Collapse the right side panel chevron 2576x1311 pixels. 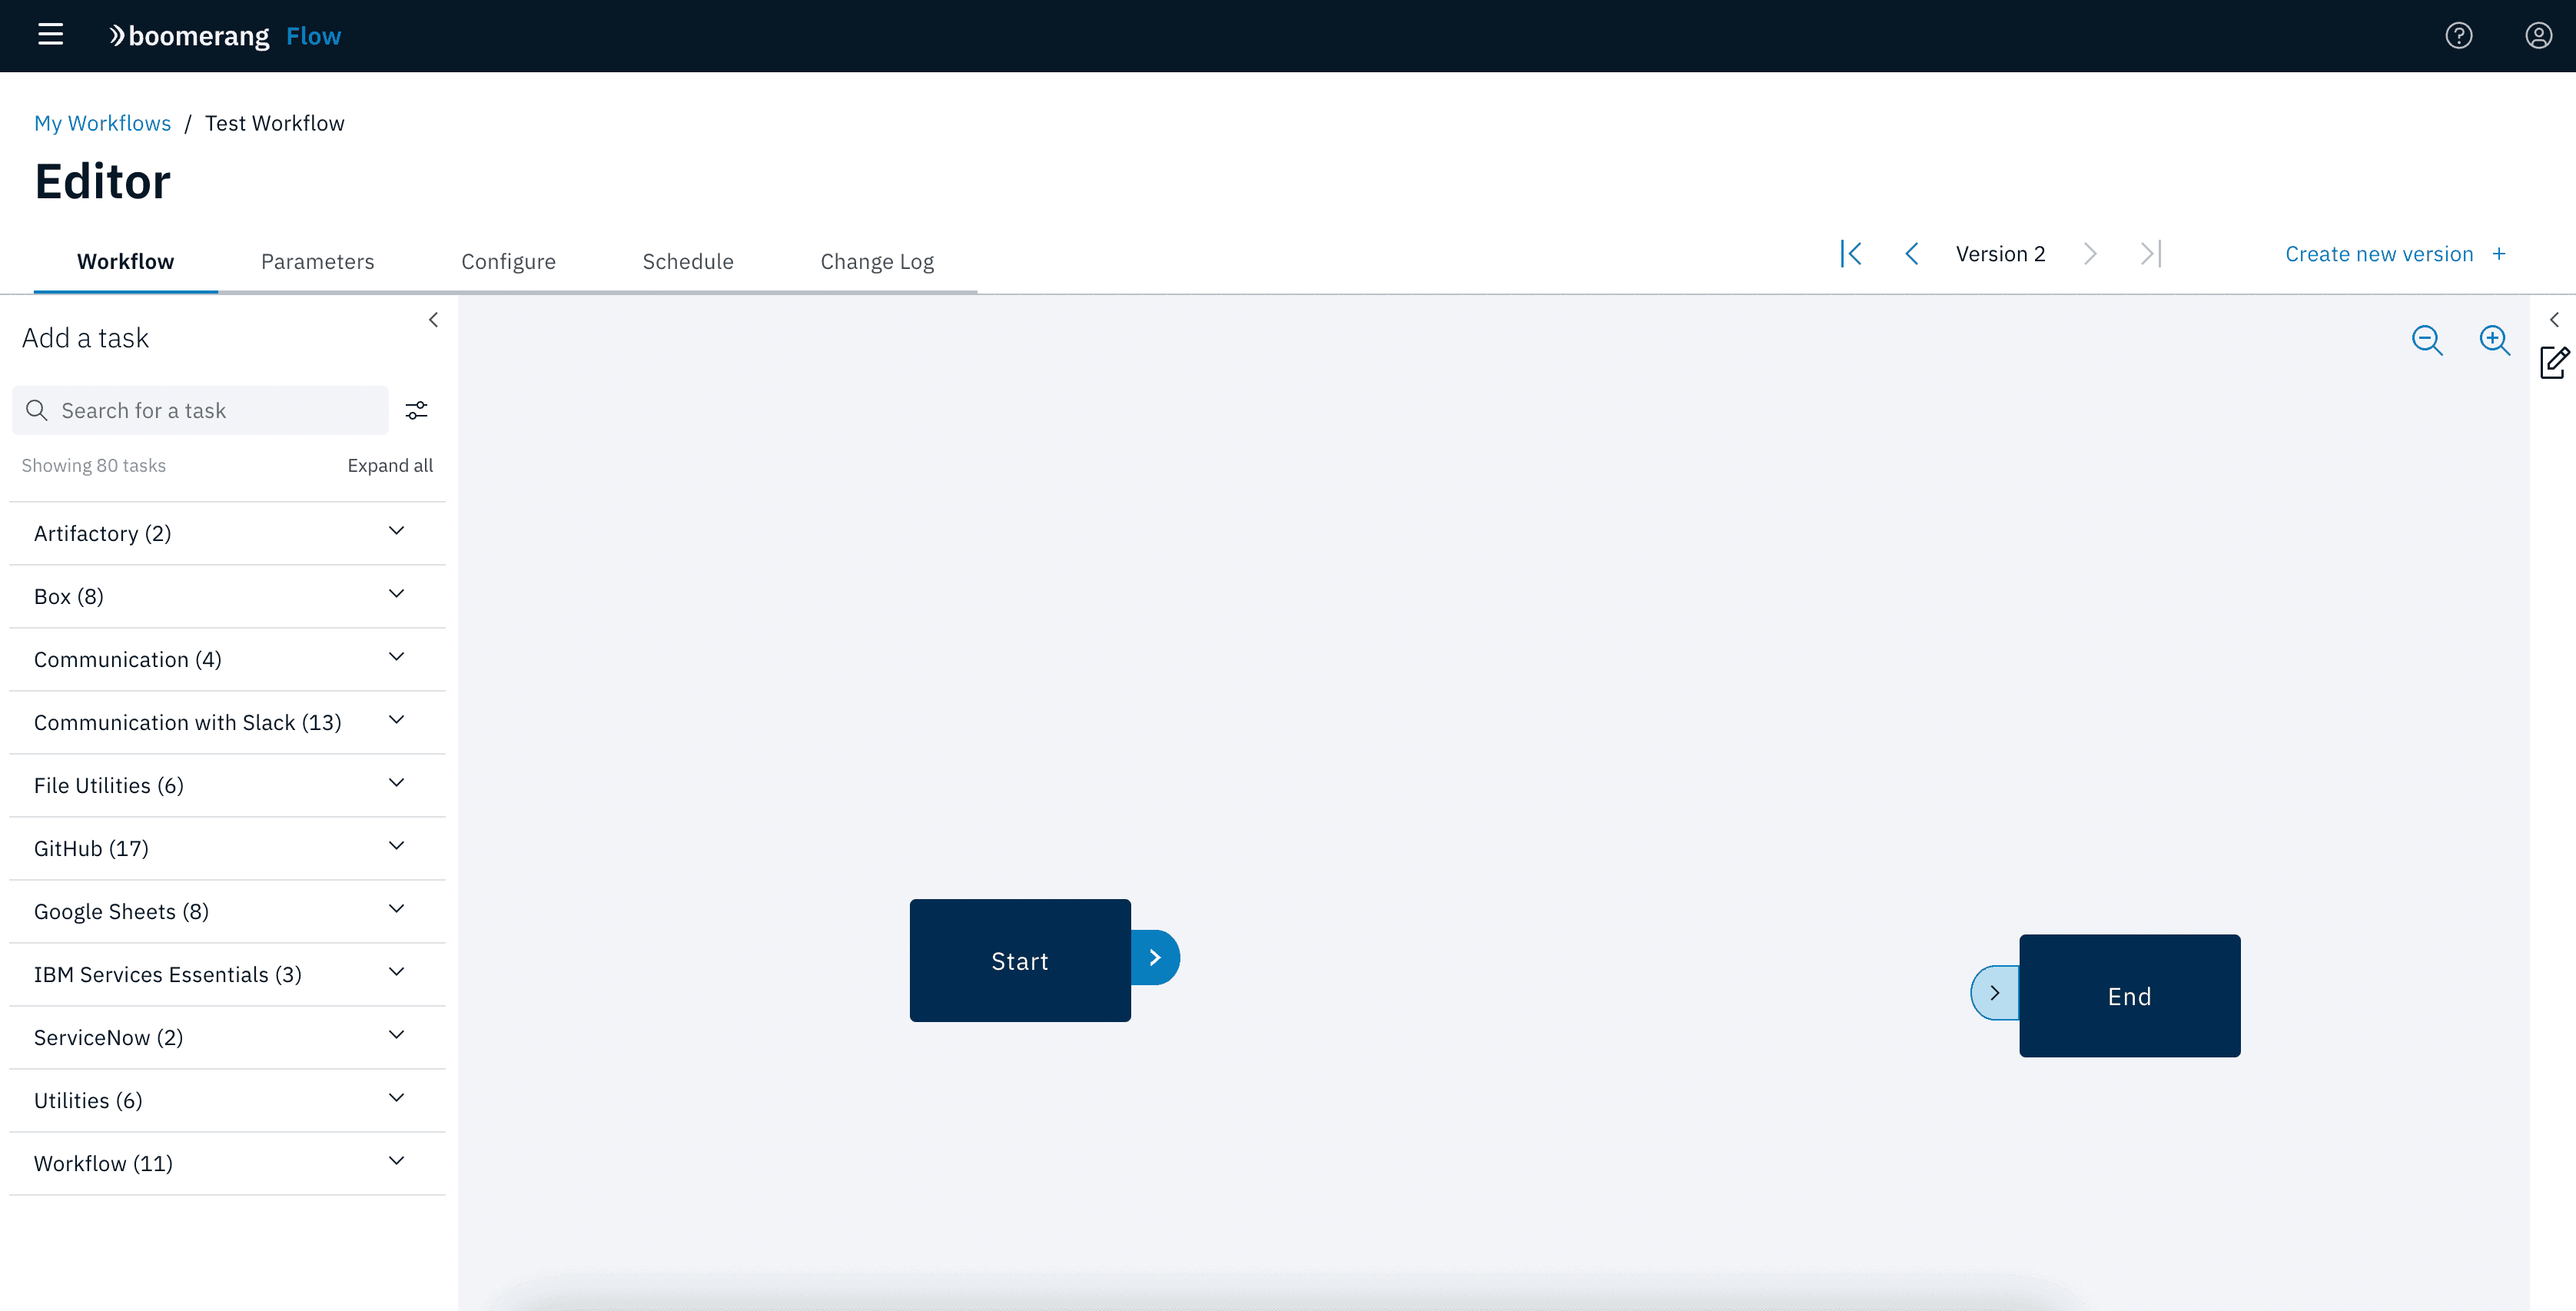click(x=2555, y=320)
